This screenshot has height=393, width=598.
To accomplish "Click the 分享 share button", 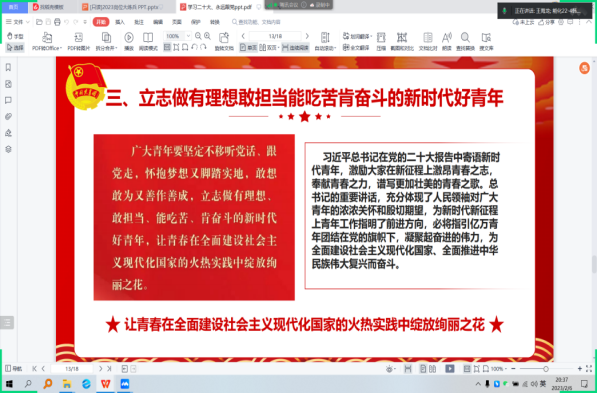I will [x=547, y=23].
